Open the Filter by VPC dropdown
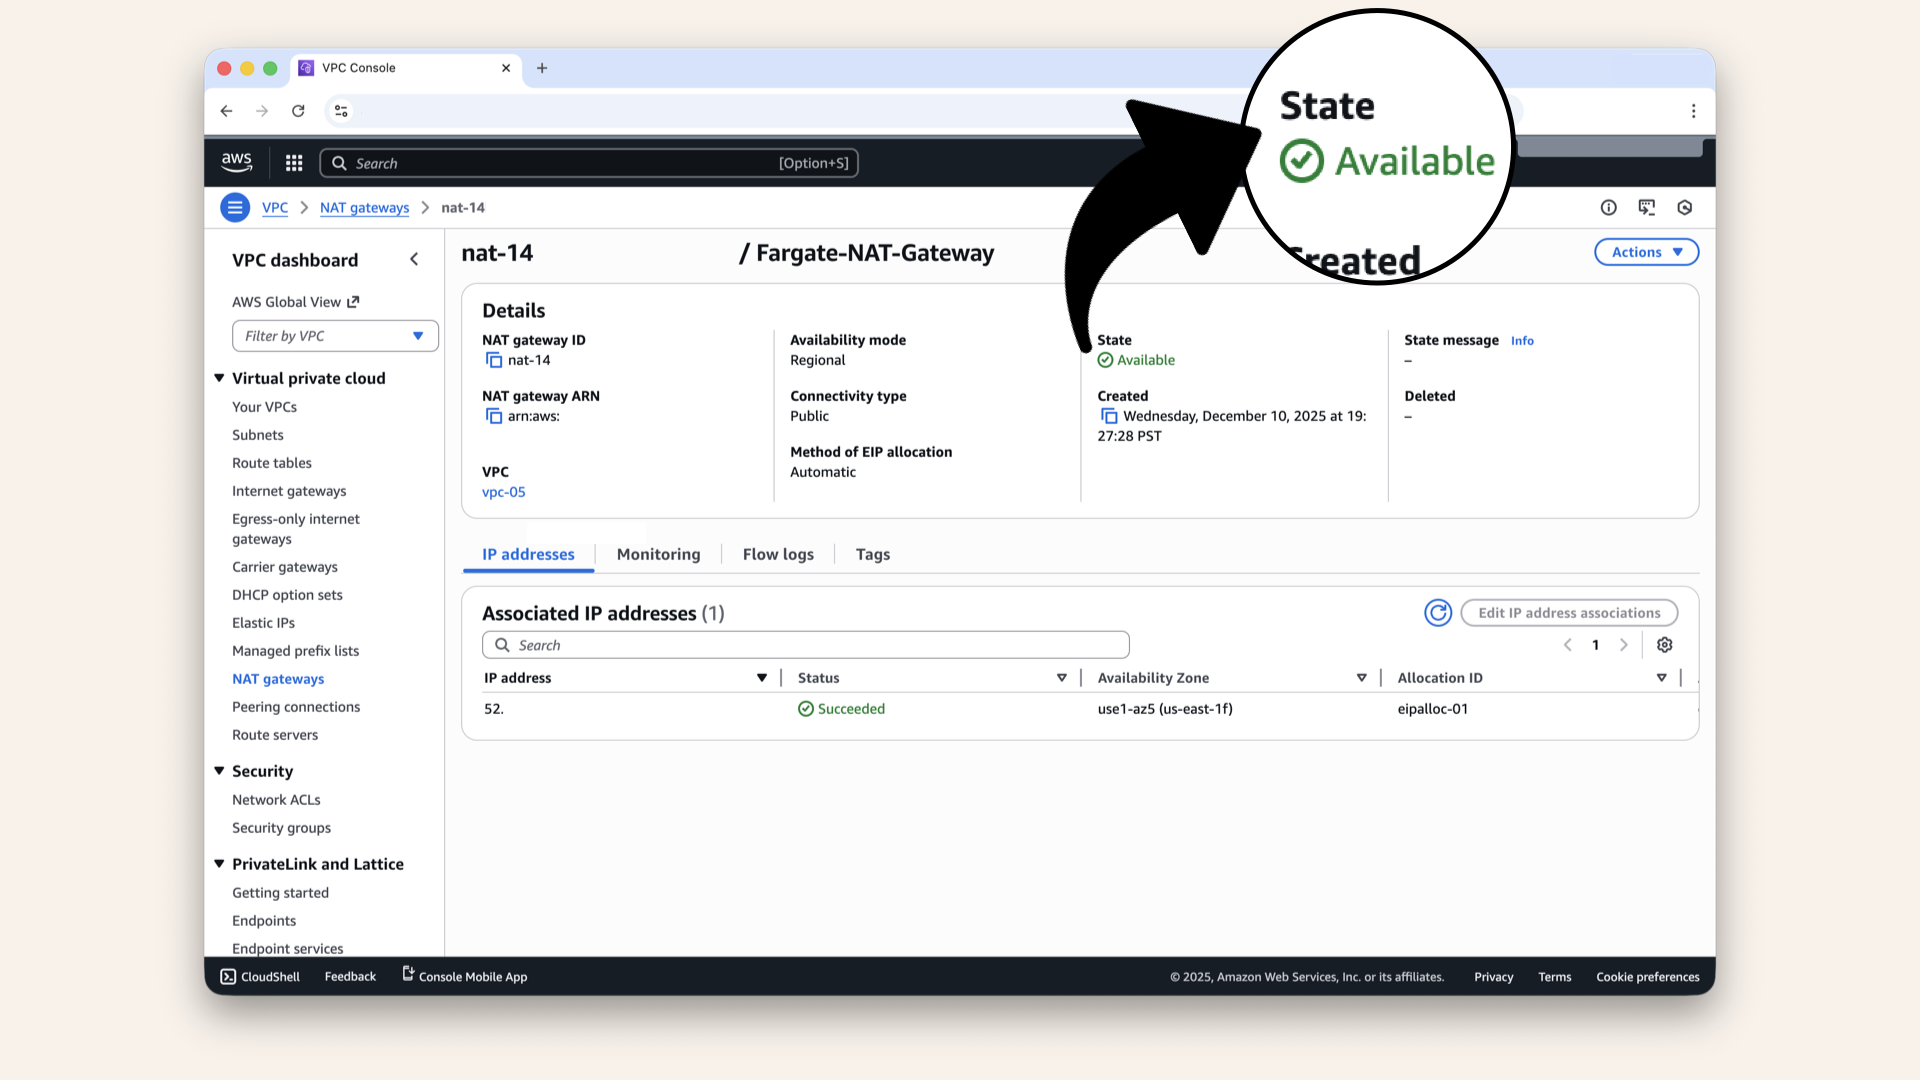This screenshot has width=1920, height=1080. [x=420, y=336]
